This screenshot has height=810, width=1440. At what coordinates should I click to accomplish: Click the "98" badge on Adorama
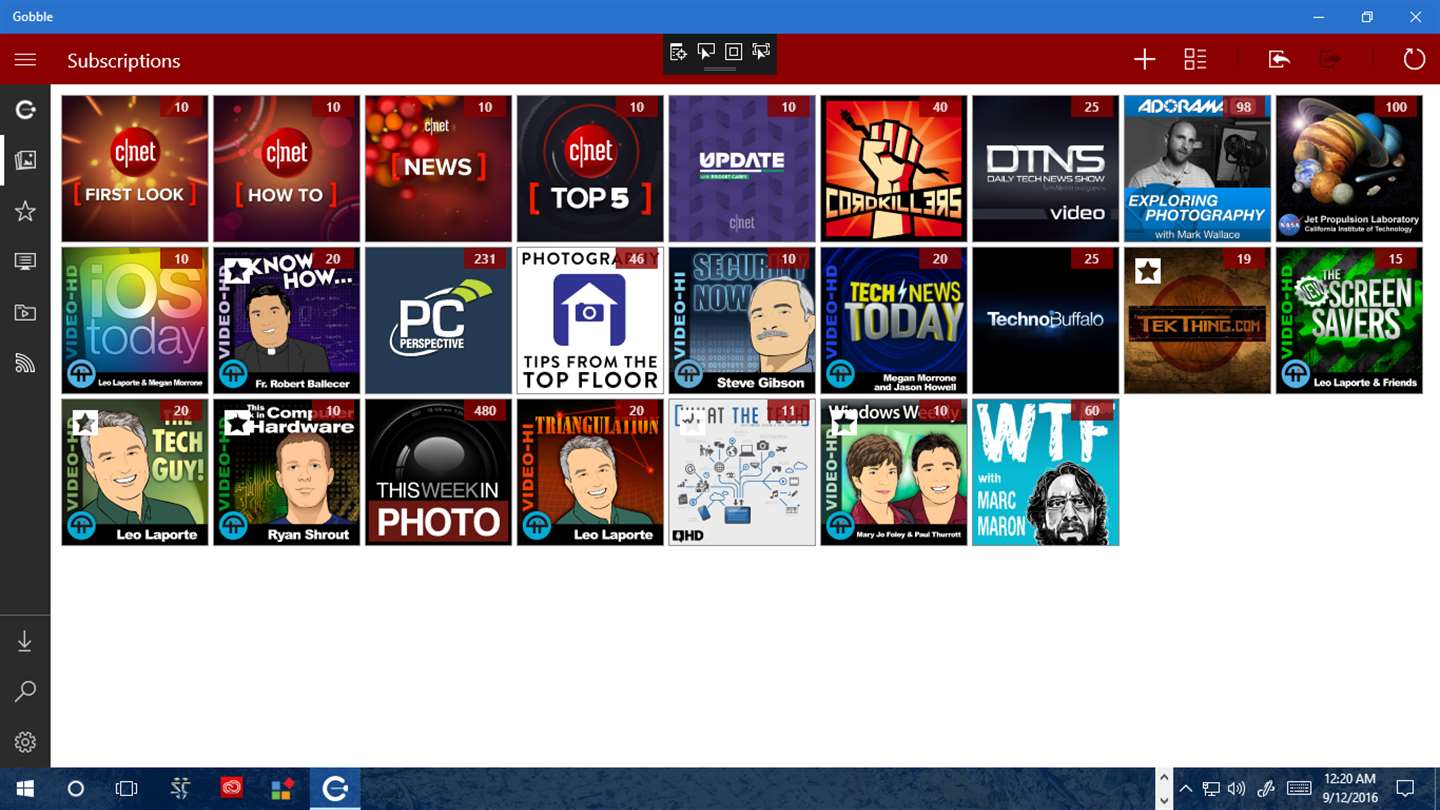pyautogui.click(x=1243, y=107)
